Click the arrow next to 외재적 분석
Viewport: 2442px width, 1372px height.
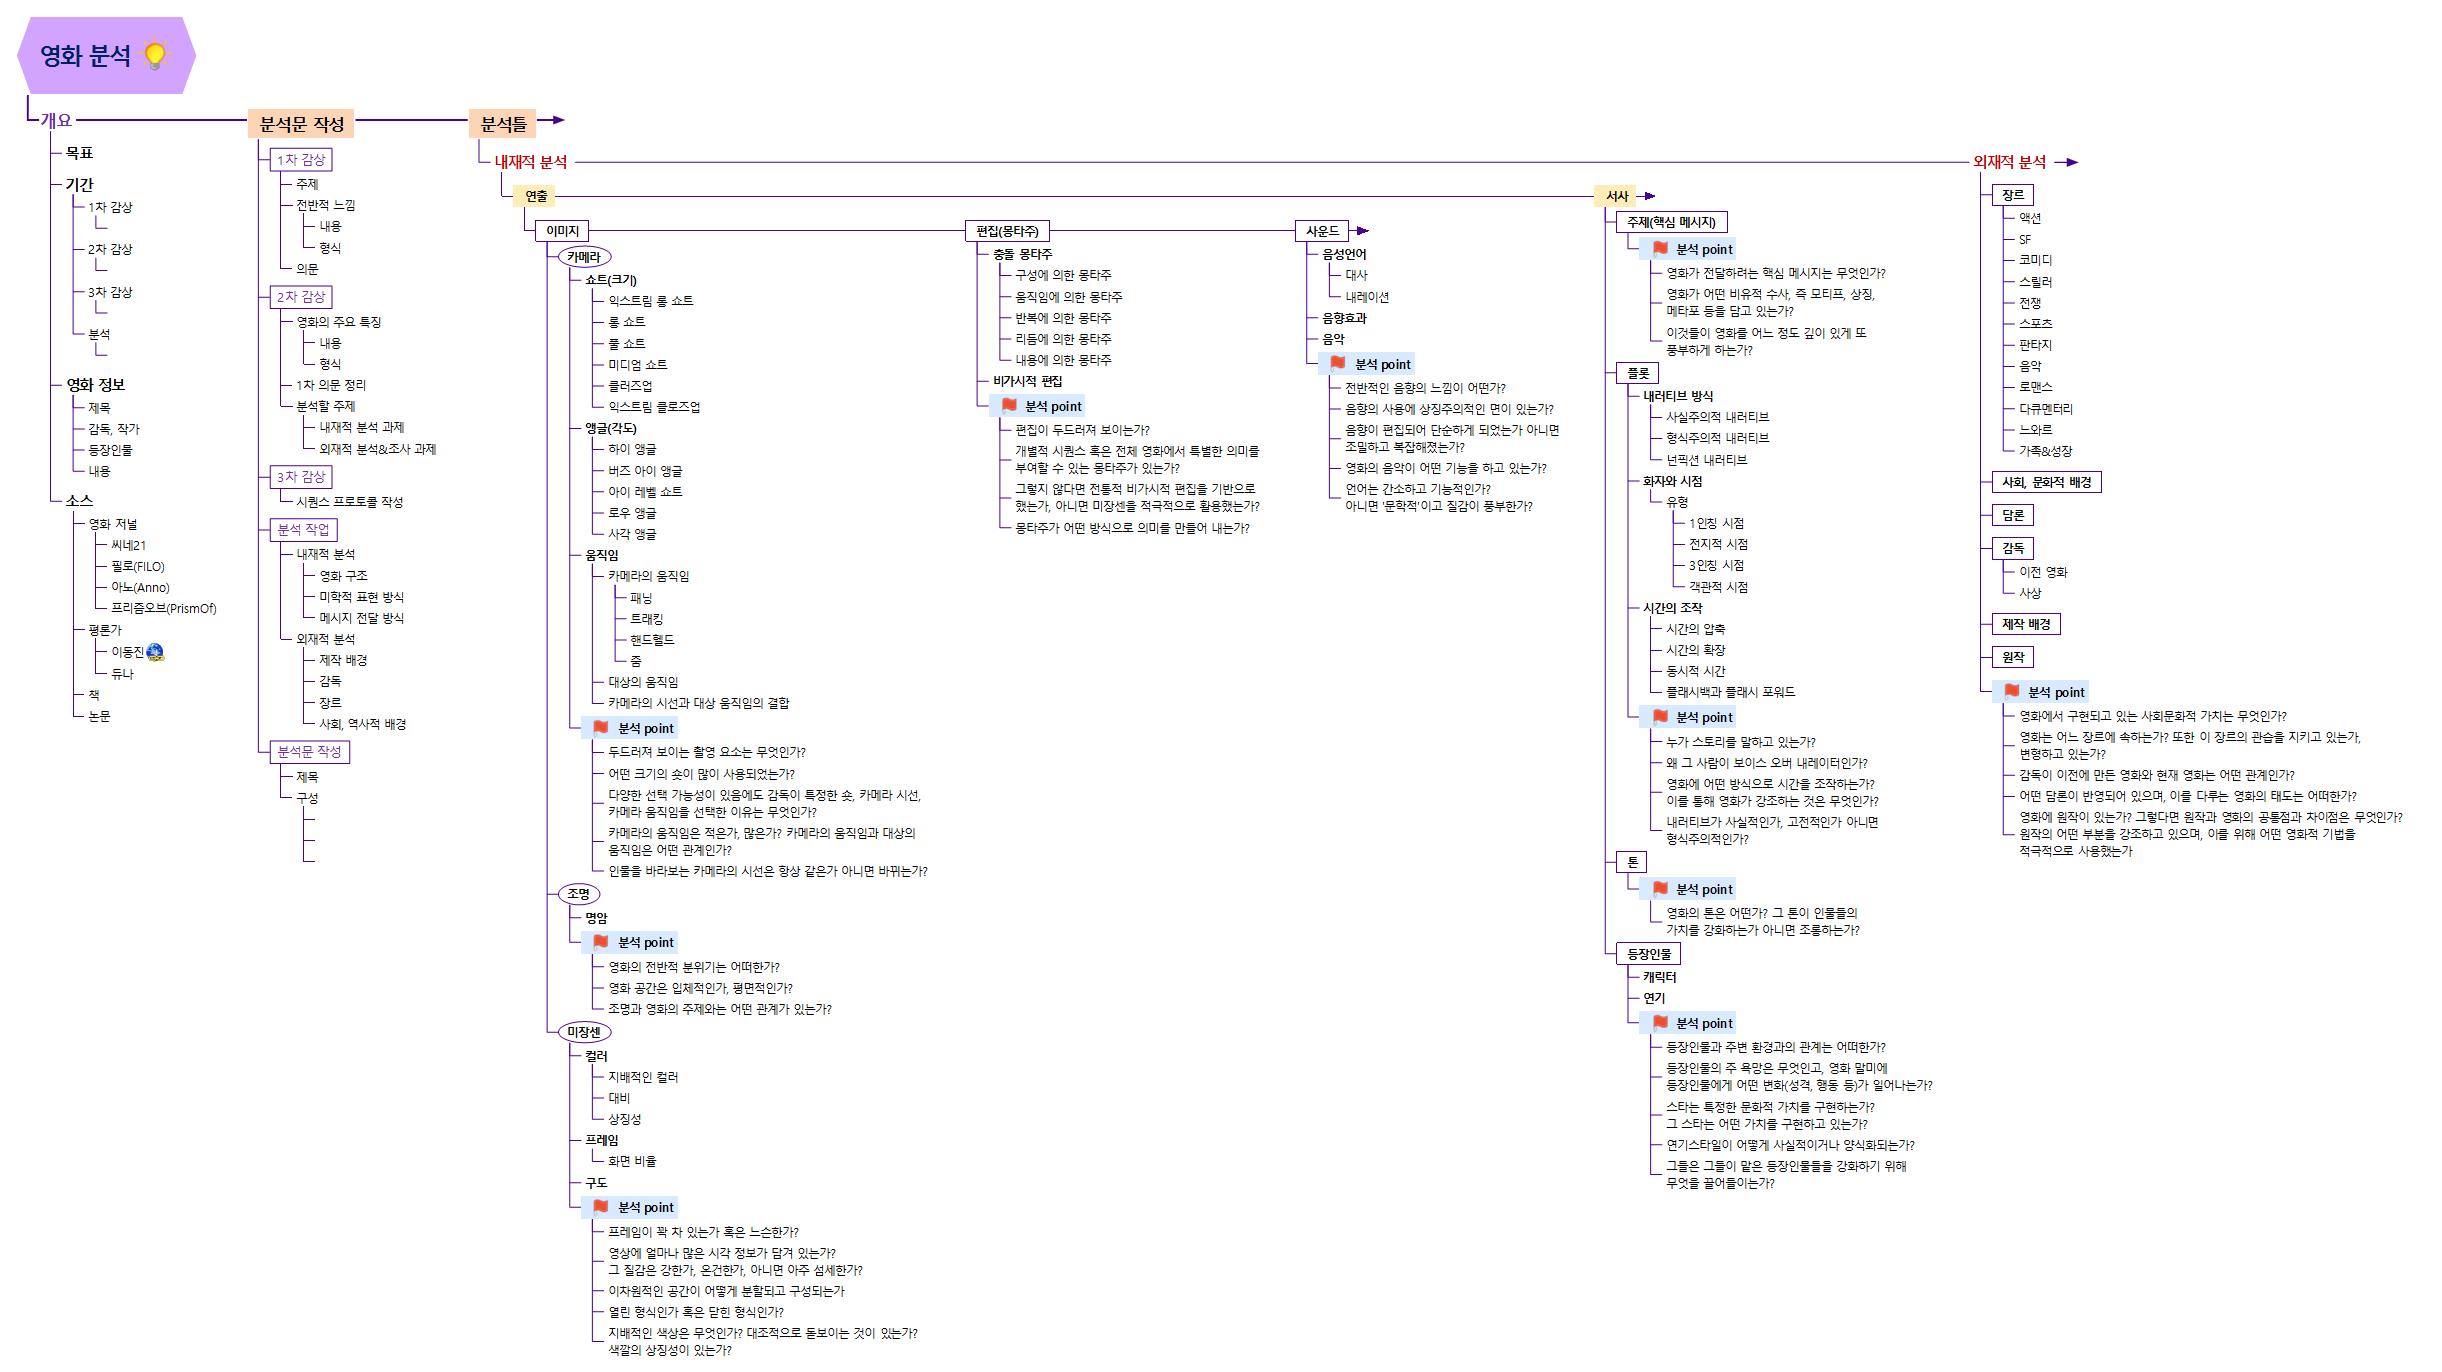click(2070, 162)
